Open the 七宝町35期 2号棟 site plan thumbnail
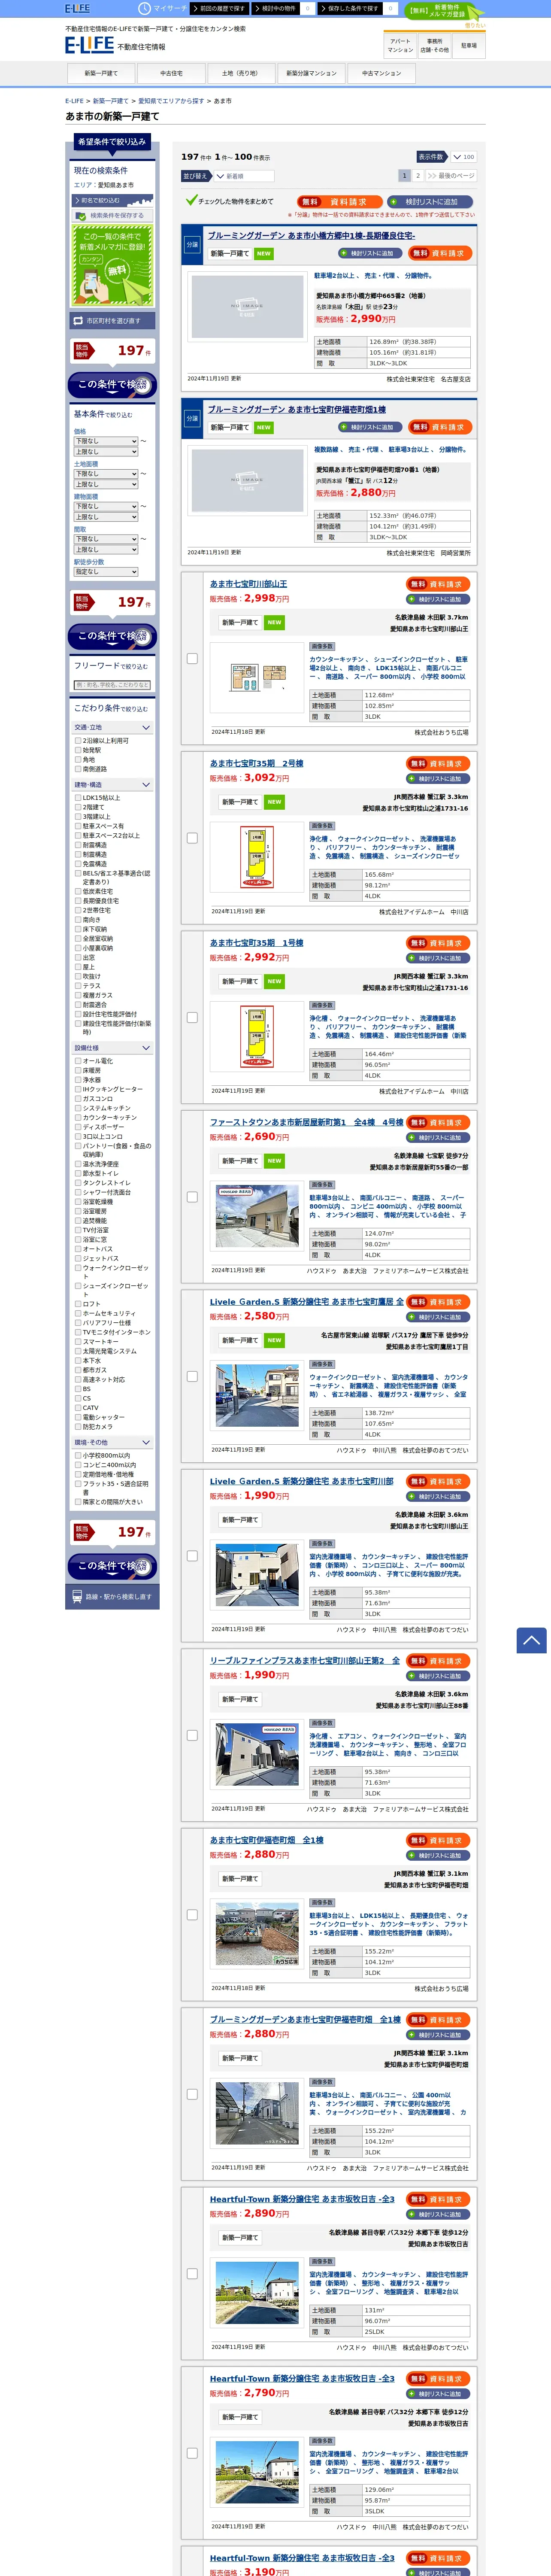Image resolution: width=551 pixels, height=2576 pixels. [257, 858]
